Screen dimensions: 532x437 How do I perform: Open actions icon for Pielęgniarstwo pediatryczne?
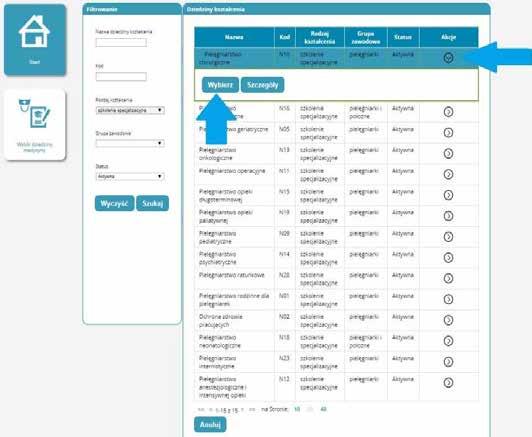[448, 237]
